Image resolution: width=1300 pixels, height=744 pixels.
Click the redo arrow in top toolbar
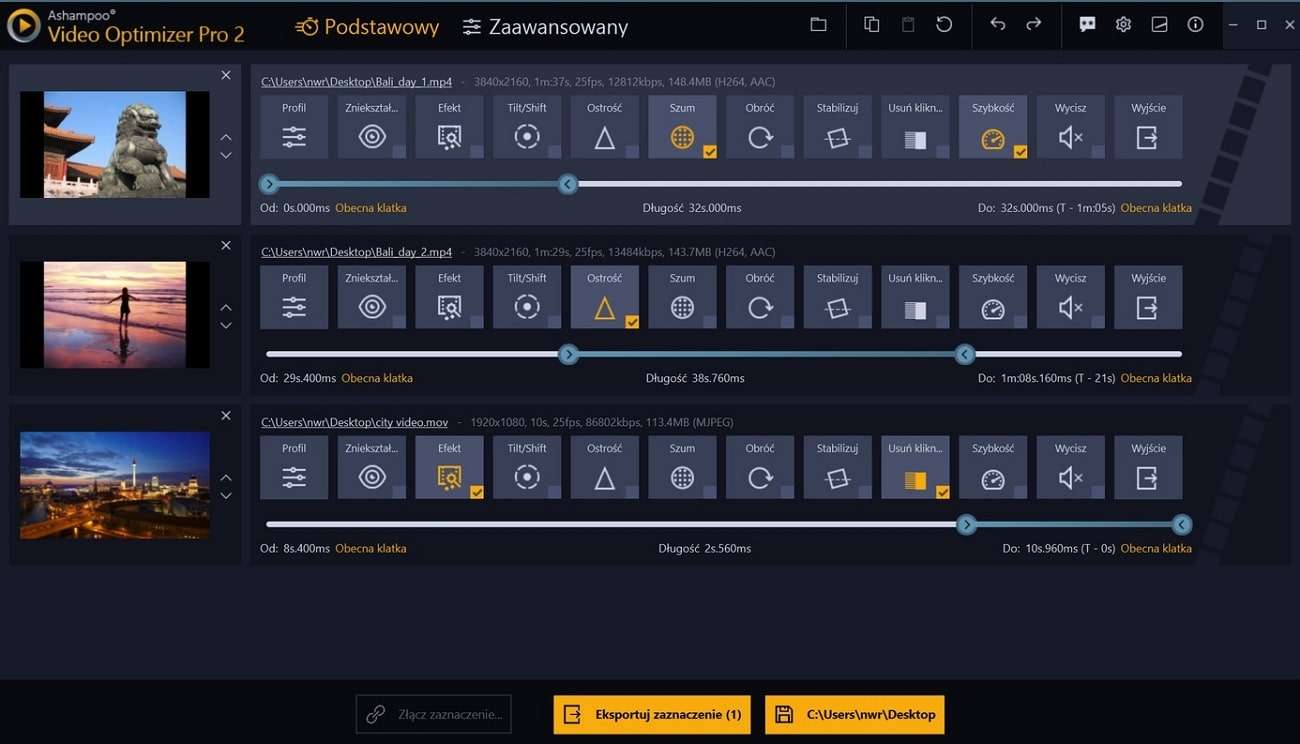tap(1034, 25)
